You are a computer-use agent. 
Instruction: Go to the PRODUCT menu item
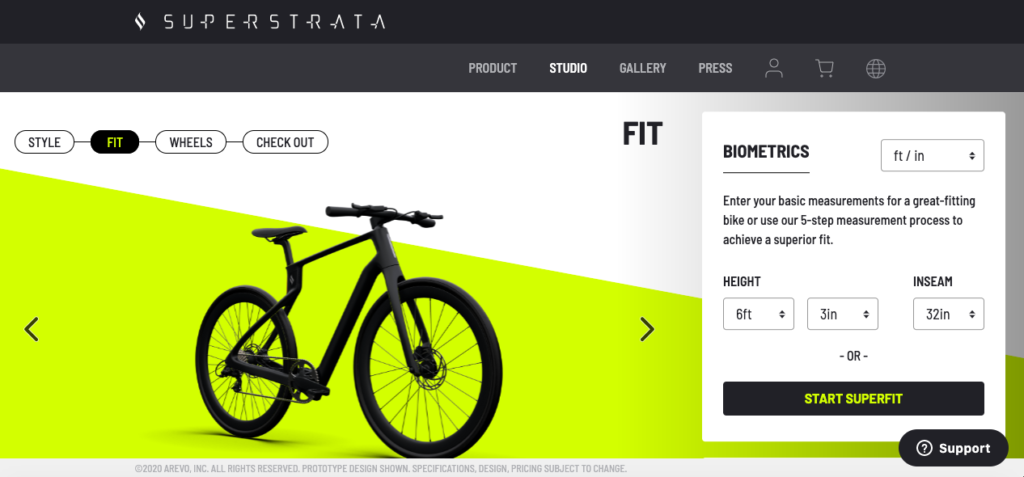tap(492, 68)
